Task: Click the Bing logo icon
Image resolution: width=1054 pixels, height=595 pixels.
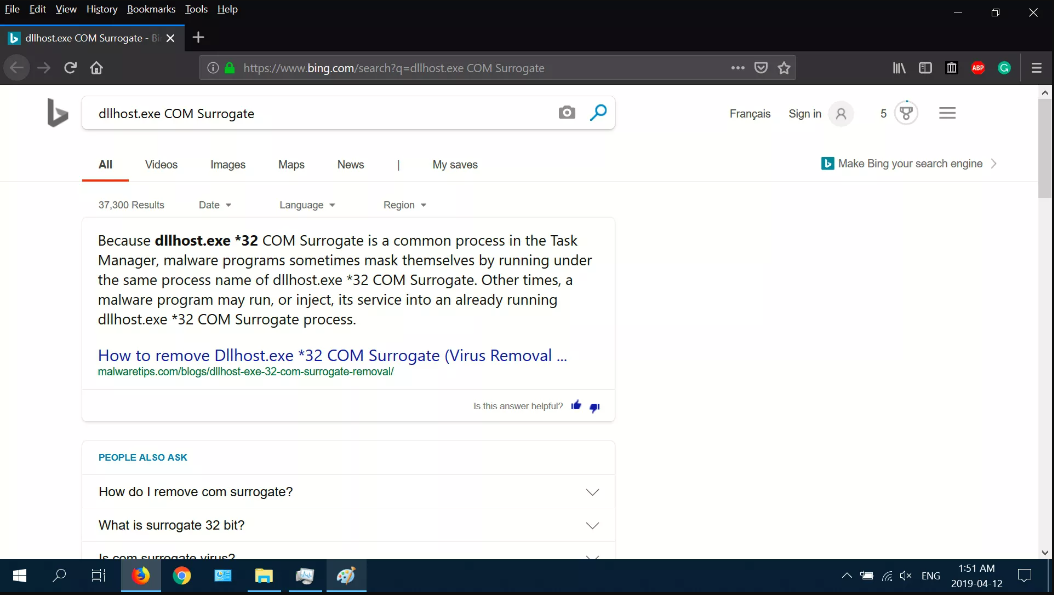Action: coord(58,113)
